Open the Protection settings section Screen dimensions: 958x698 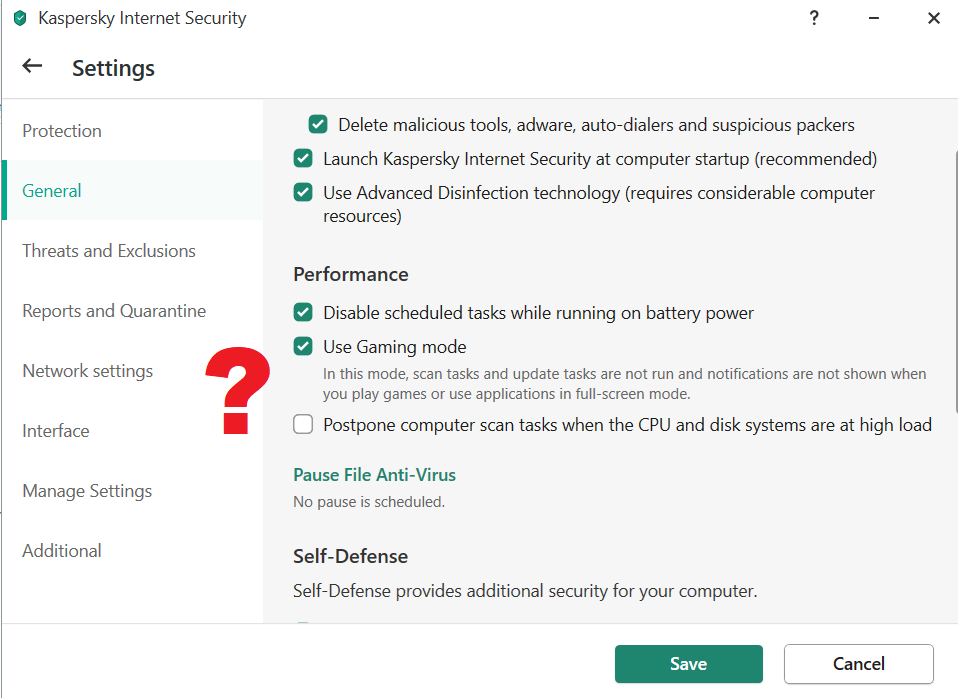62,131
